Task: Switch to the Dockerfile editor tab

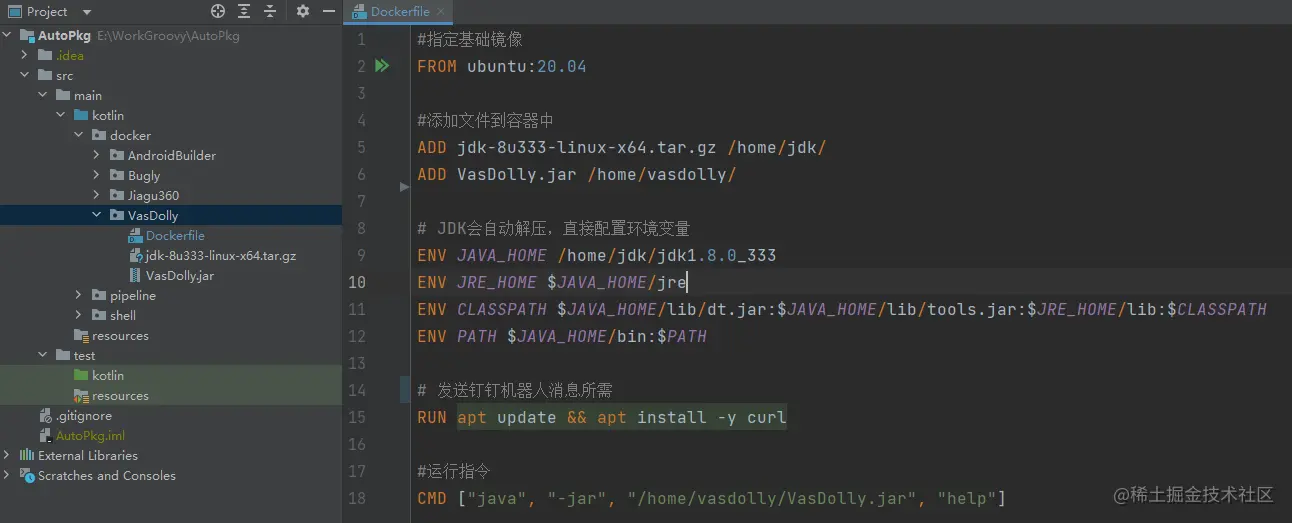Action: pyautogui.click(x=400, y=12)
